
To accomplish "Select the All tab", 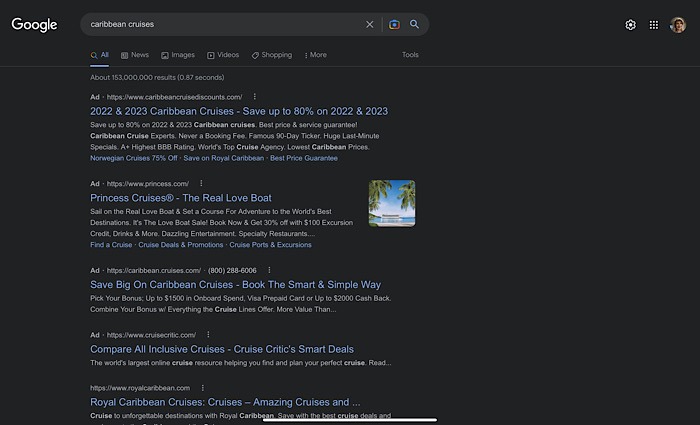I will click(x=100, y=55).
